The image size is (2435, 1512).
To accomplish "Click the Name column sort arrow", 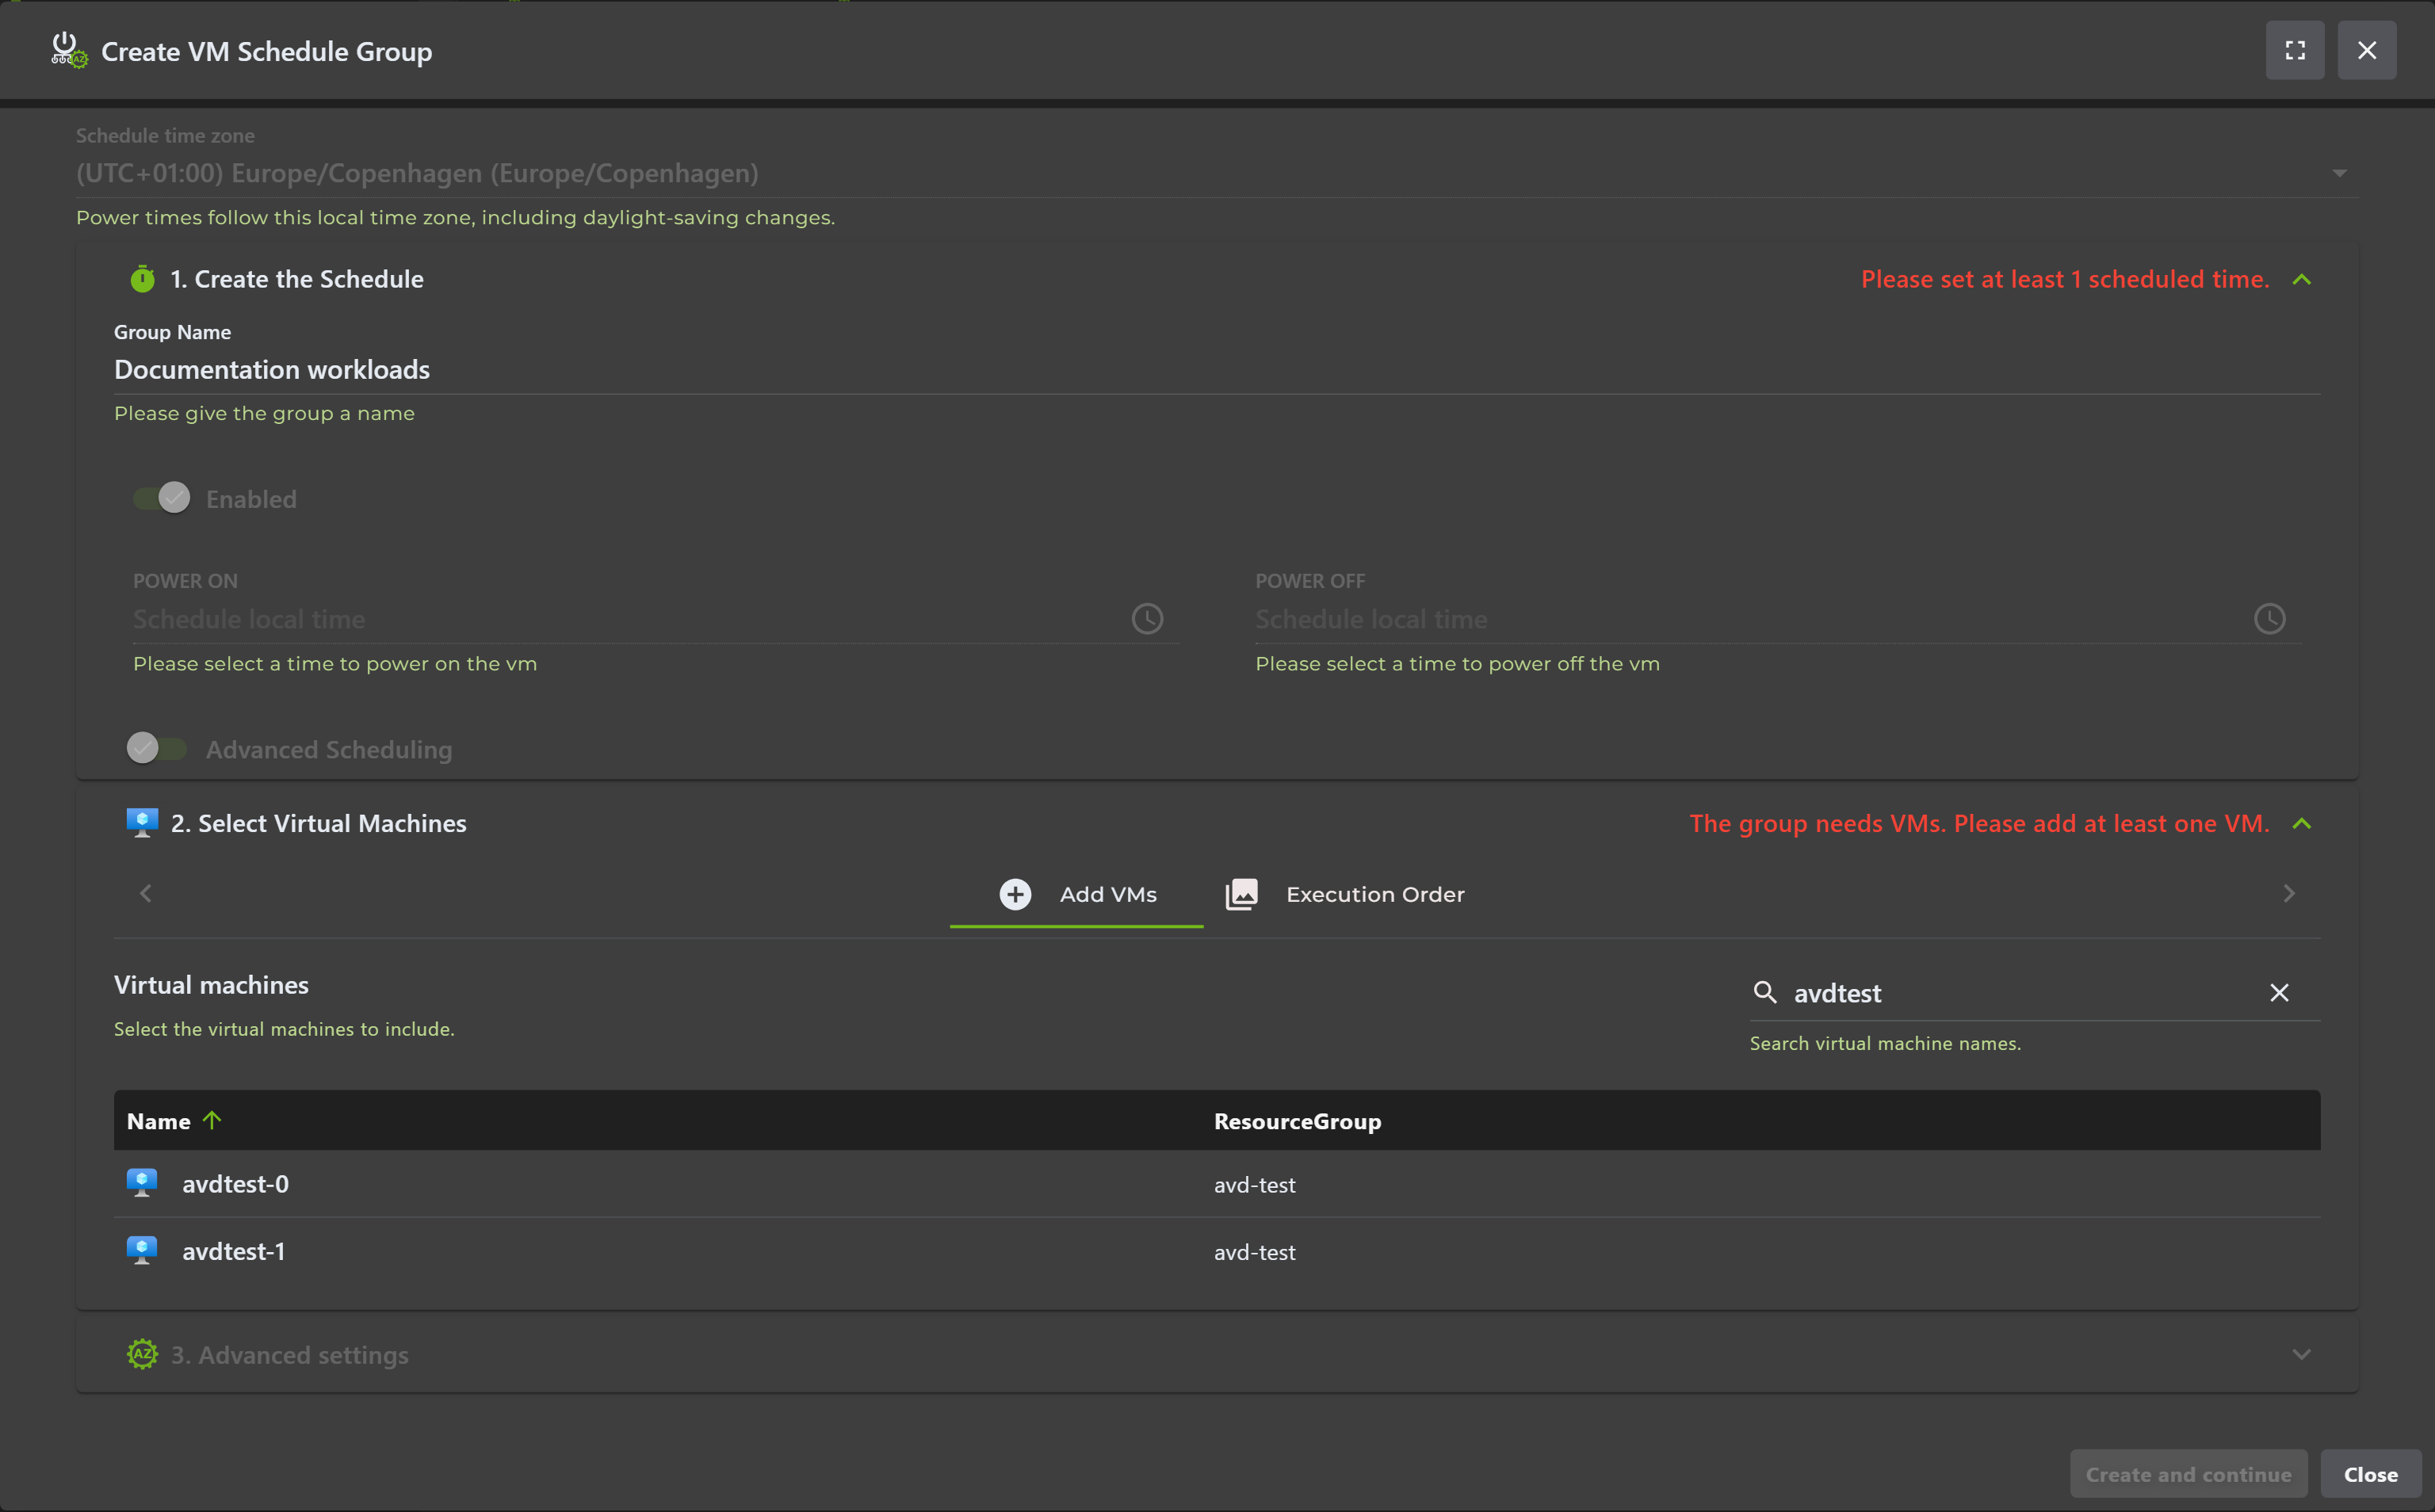I will [x=212, y=1120].
